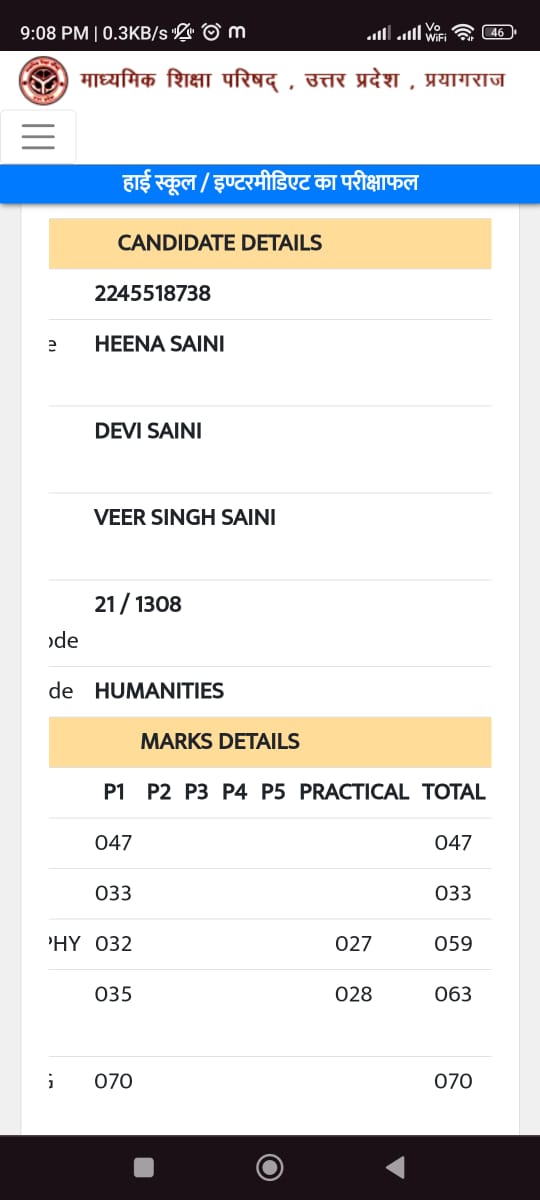
Task: Tap the HUMANITIES stream value
Action: (x=159, y=691)
